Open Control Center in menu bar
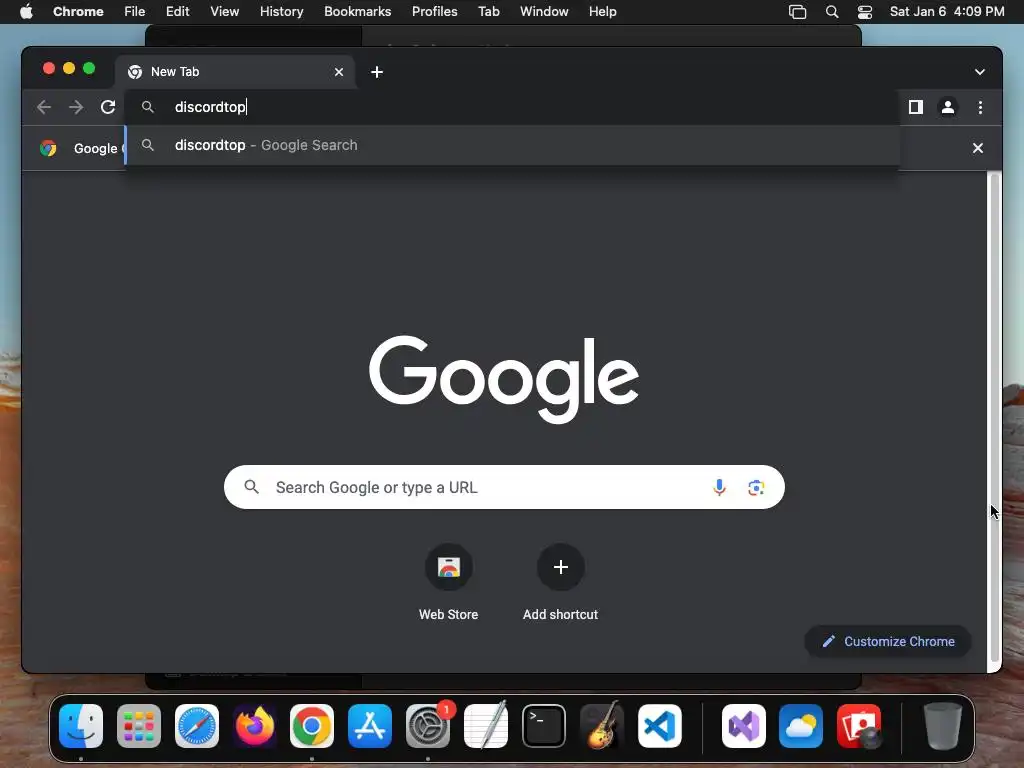This screenshot has width=1024, height=768. pyautogui.click(x=865, y=12)
